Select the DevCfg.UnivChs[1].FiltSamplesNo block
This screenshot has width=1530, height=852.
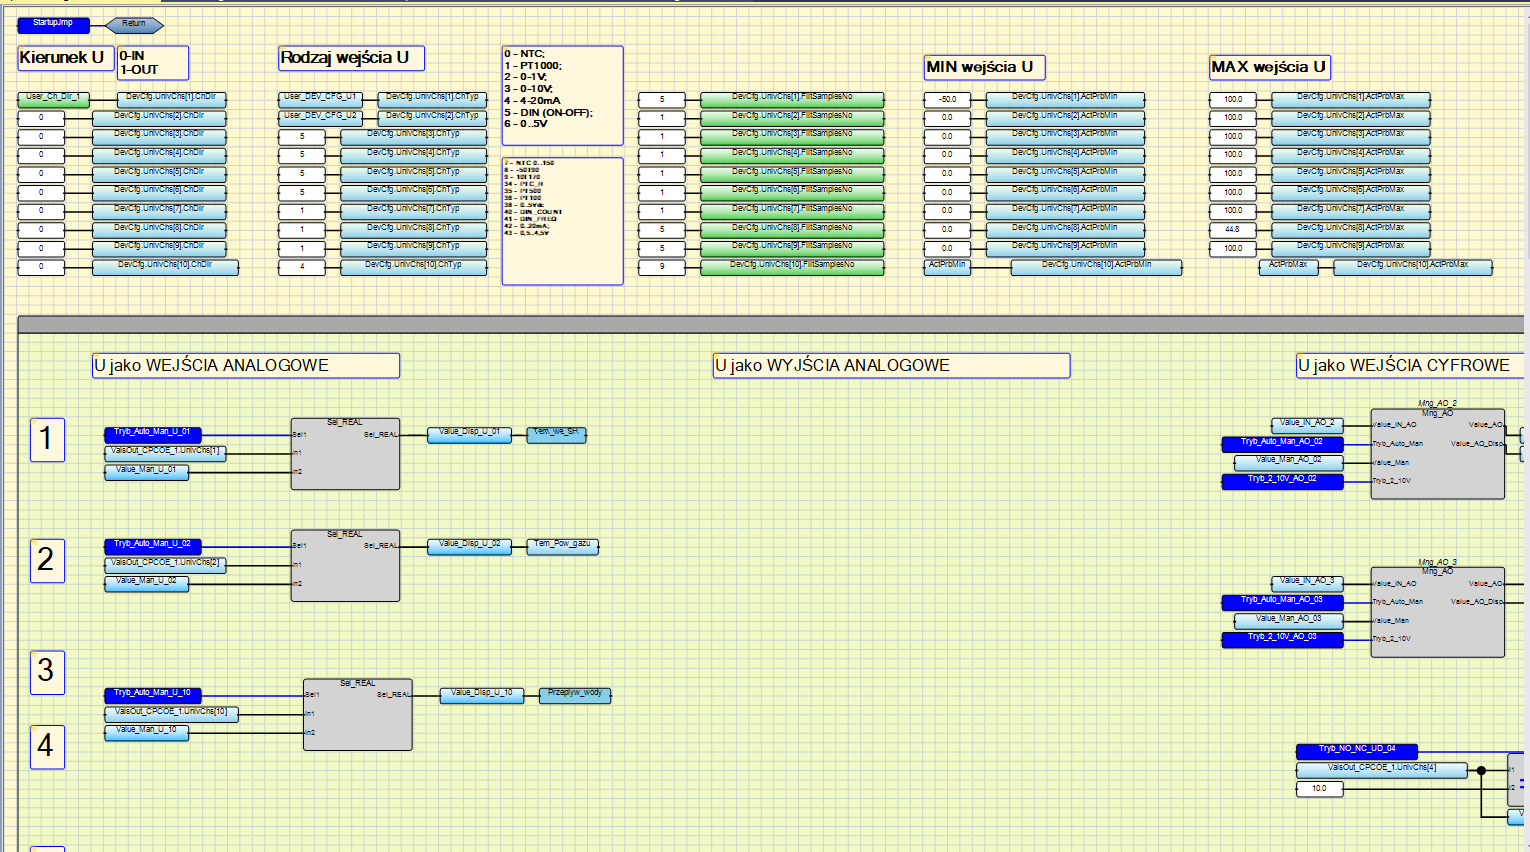[792, 99]
